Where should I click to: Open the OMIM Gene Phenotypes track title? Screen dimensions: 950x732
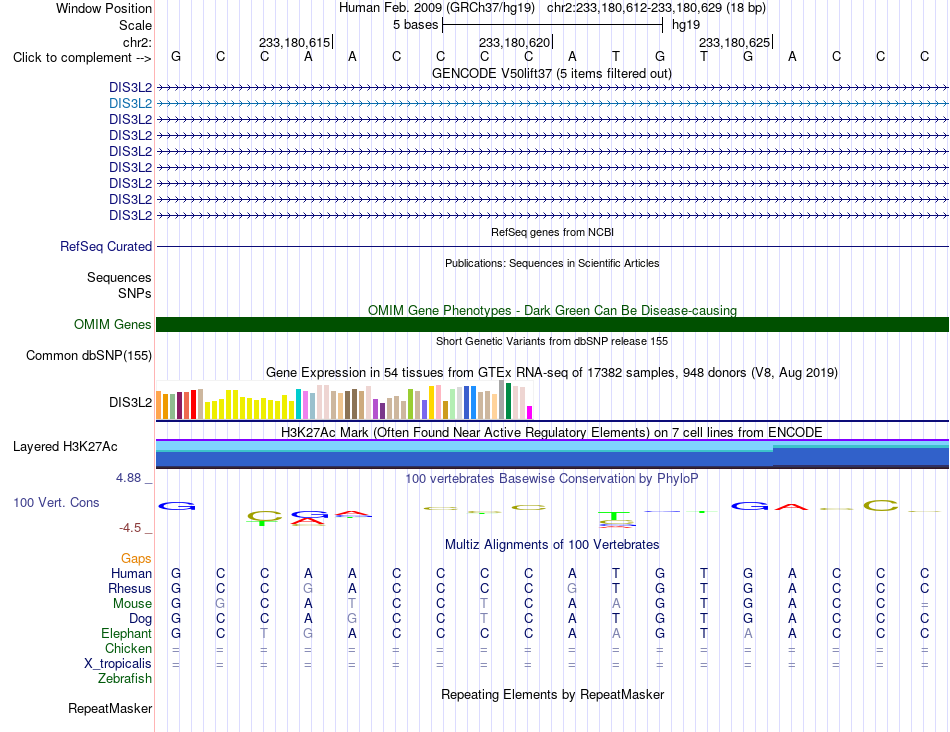552,310
